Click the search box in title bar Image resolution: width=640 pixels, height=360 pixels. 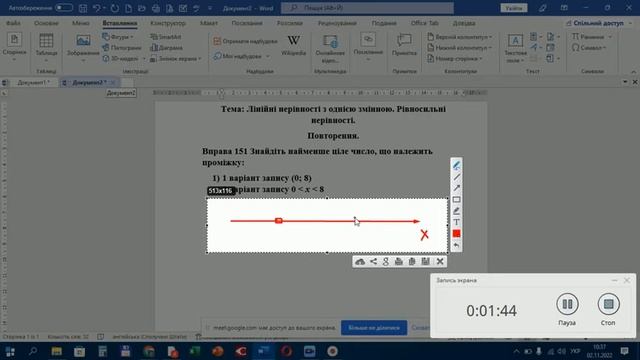point(367,8)
